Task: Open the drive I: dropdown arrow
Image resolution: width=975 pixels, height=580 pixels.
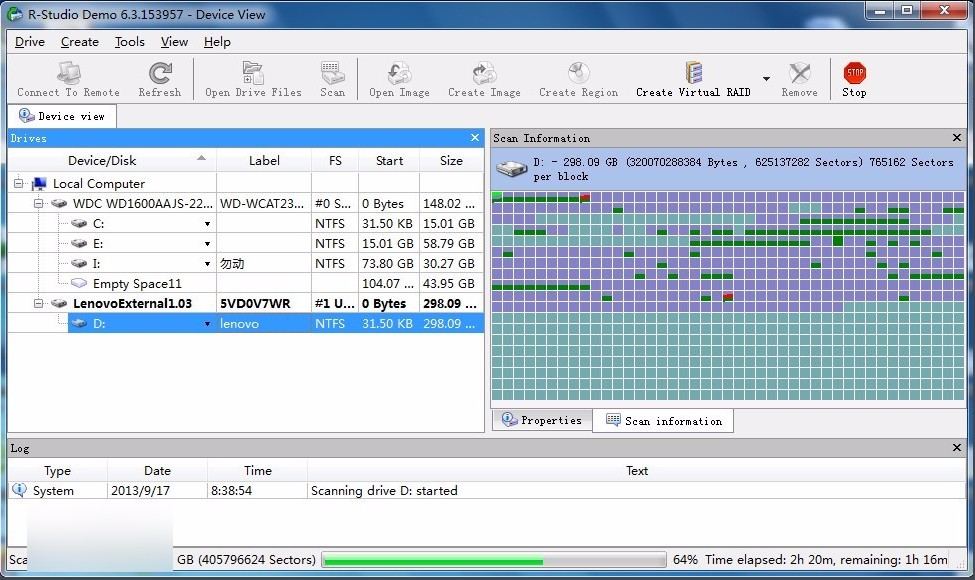Action: tap(207, 264)
